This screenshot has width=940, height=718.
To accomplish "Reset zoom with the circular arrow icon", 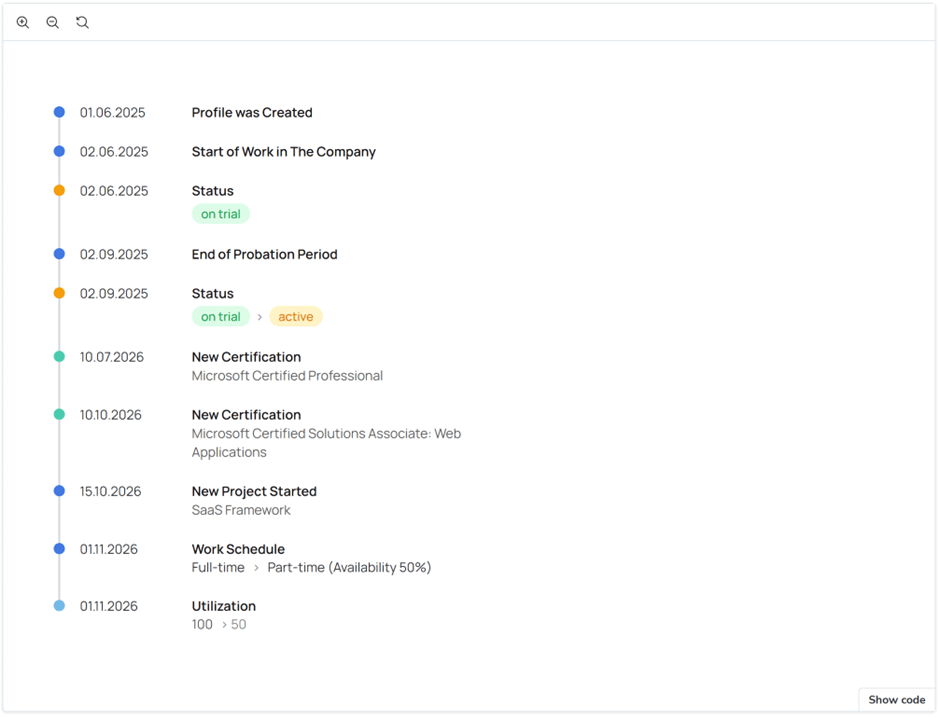I will [83, 22].
